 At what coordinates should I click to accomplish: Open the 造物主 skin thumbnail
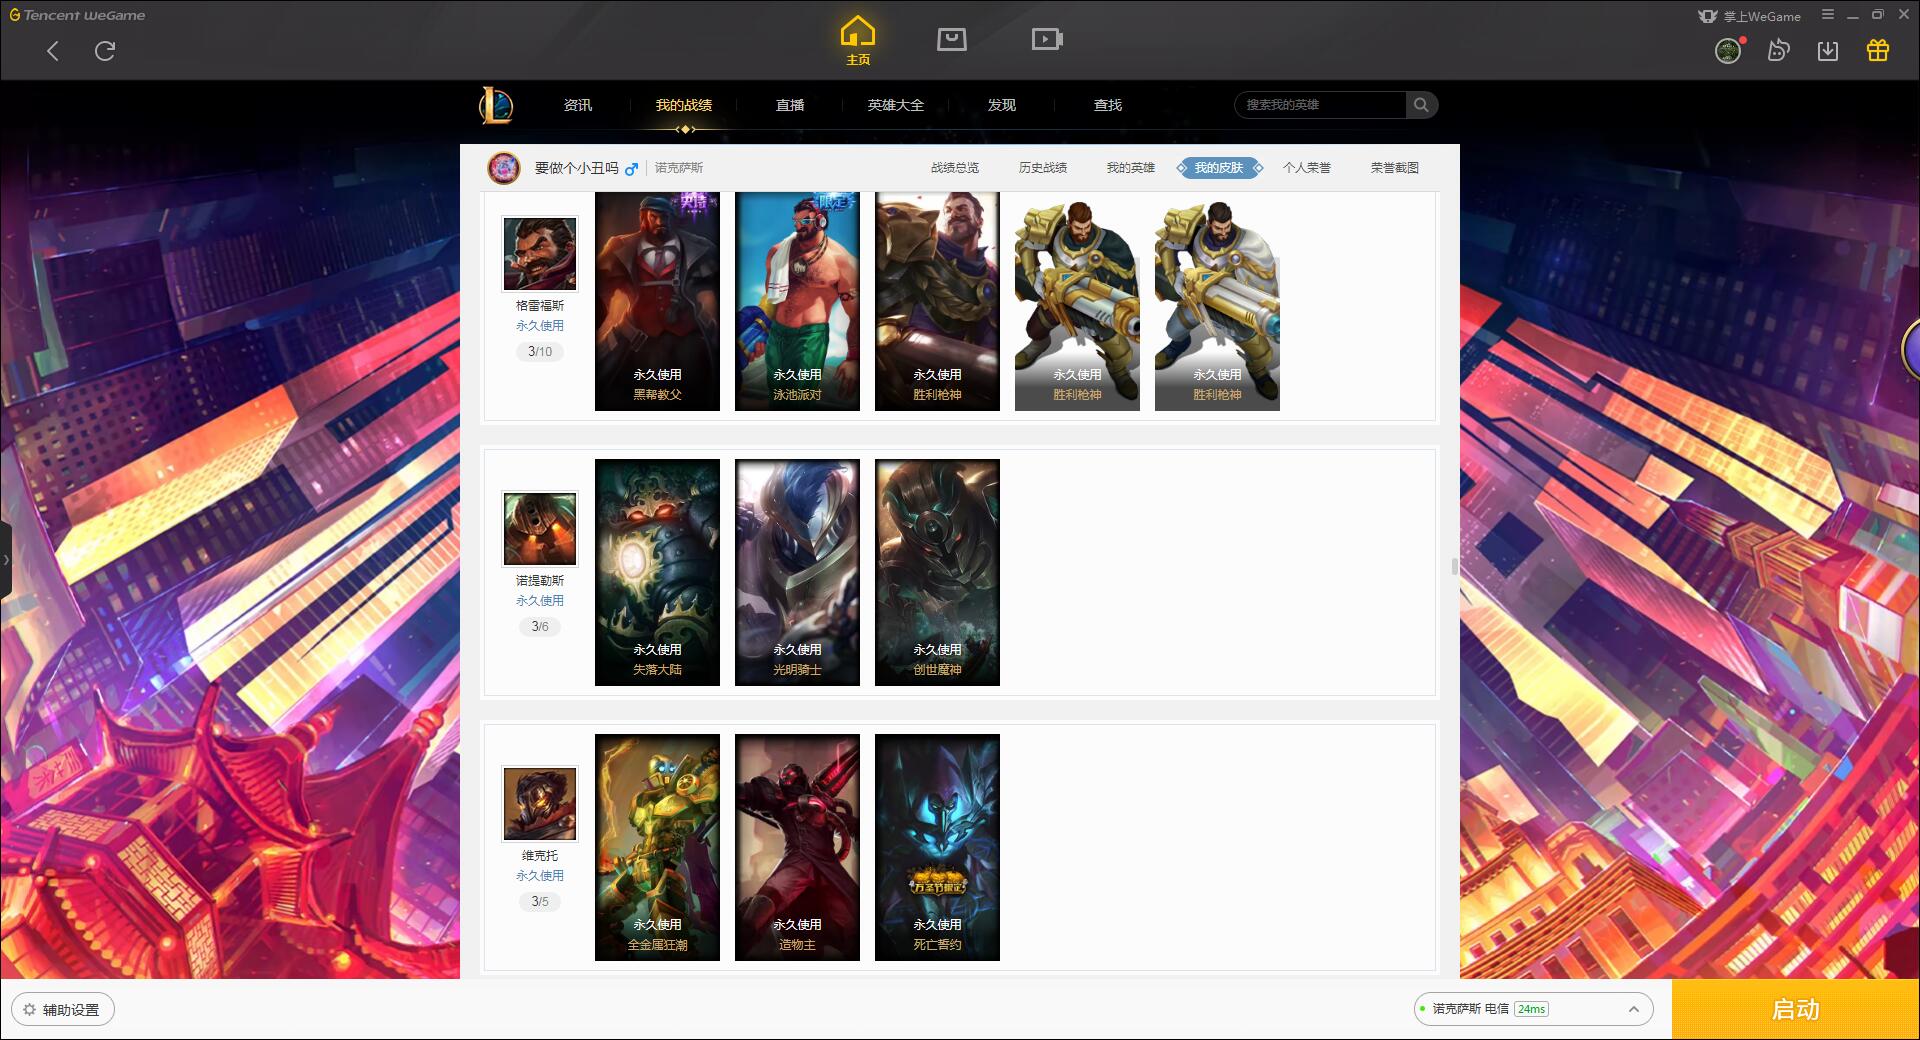tap(797, 847)
